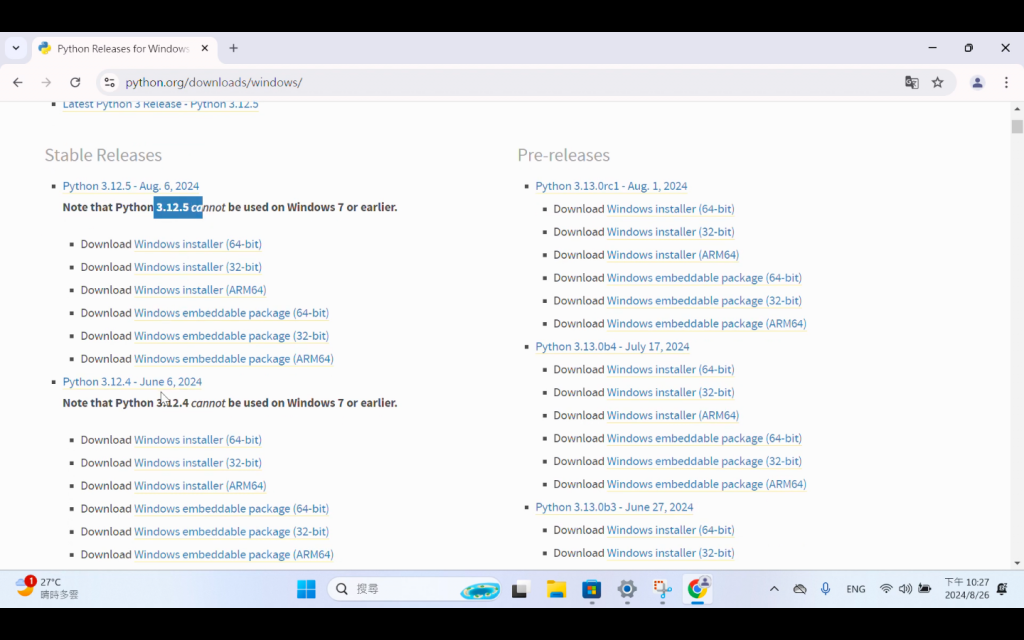Download Python 3.12.4 embeddable package (32-bit)
The image size is (1024, 640).
pos(231,532)
